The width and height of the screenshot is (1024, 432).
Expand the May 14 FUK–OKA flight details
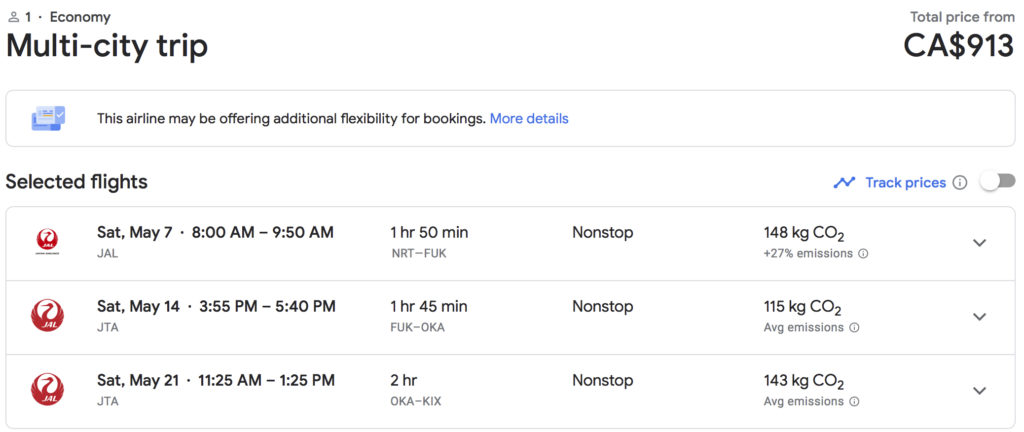tap(979, 317)
